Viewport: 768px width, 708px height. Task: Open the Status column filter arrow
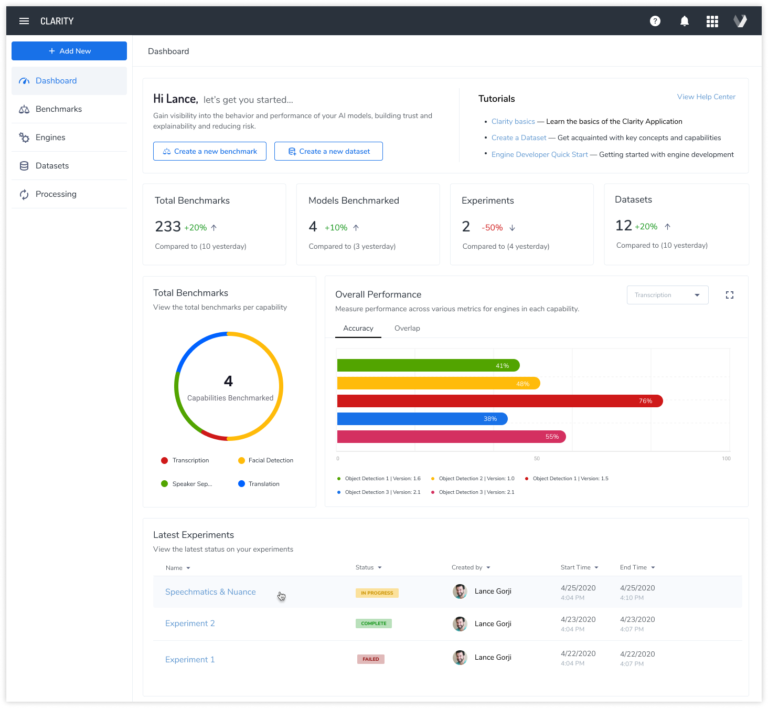pyautogui.click(x=380, y=568)
